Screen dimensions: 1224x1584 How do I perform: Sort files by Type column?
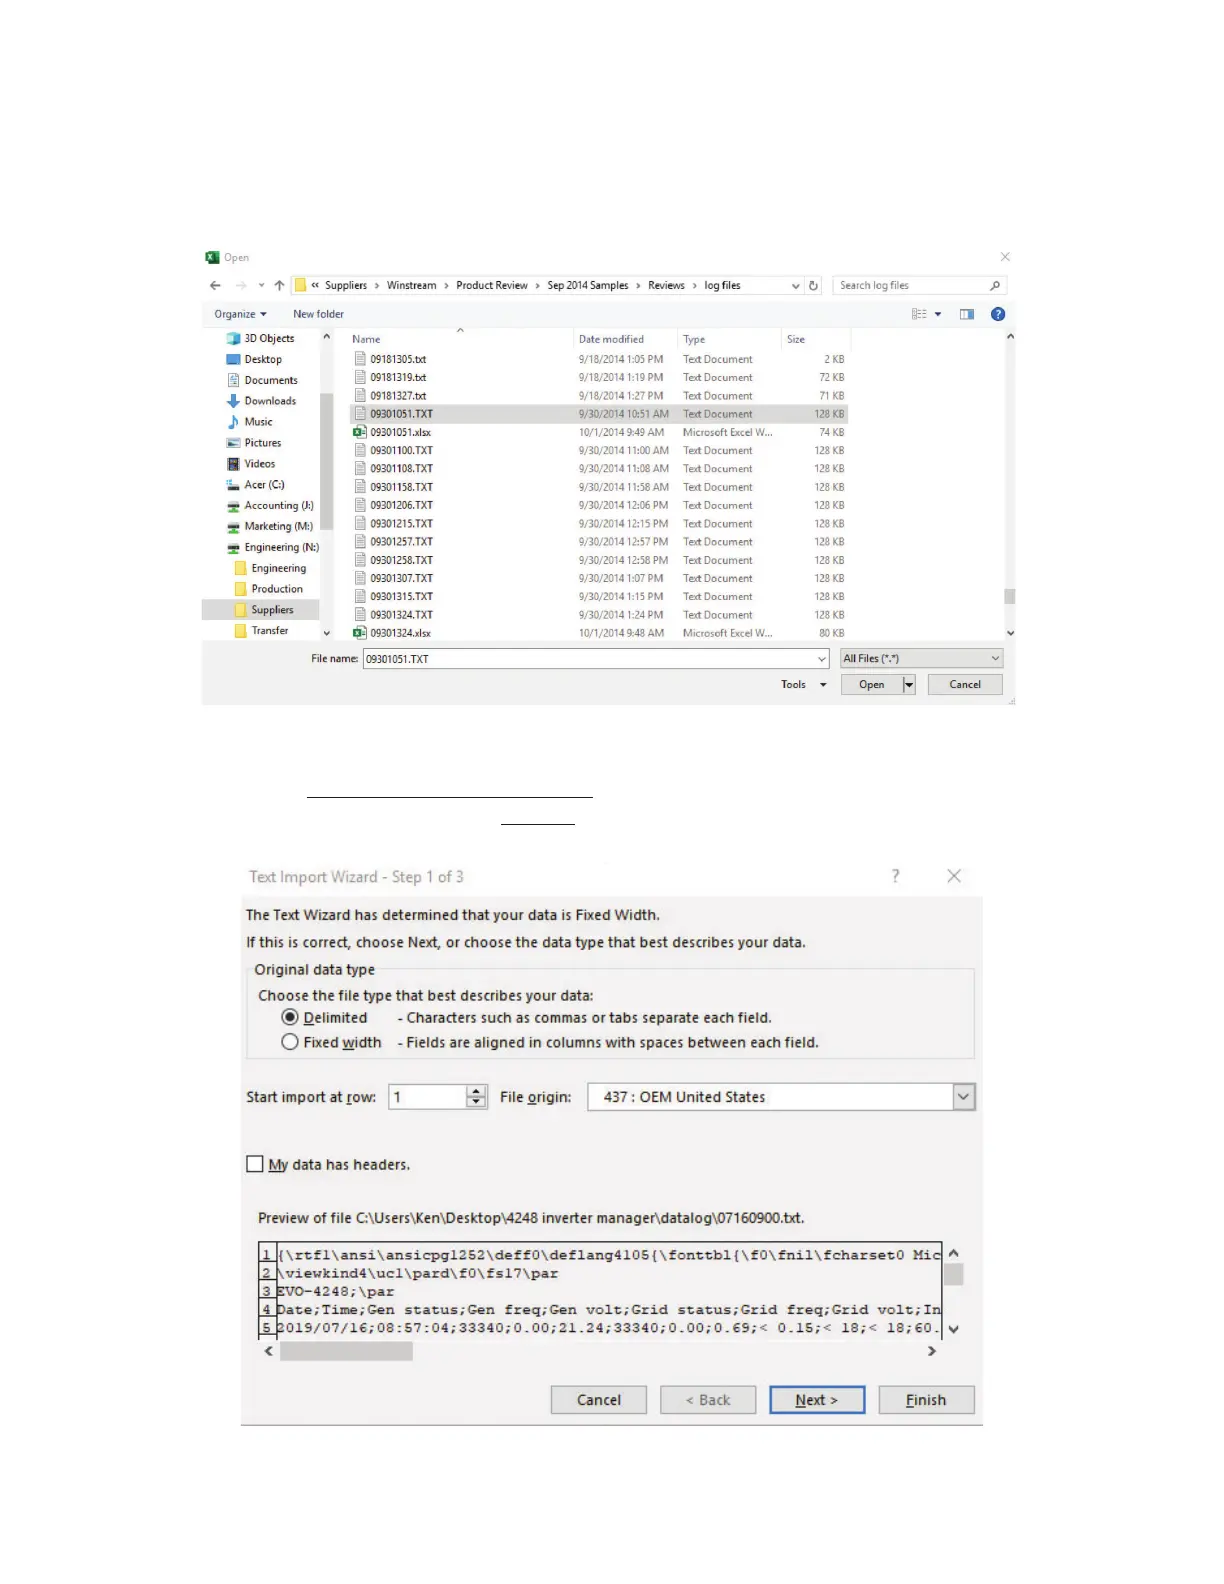[694, 340]
